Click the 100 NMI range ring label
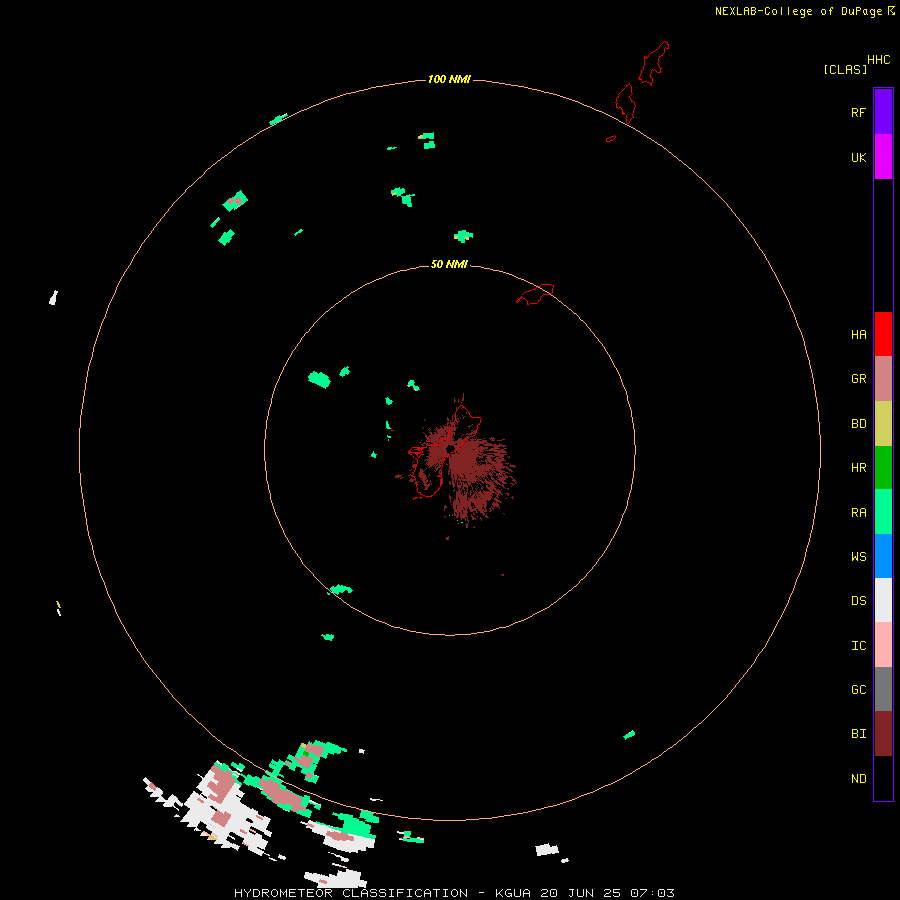This screenshot has height=900, width=900. [449, 79]
